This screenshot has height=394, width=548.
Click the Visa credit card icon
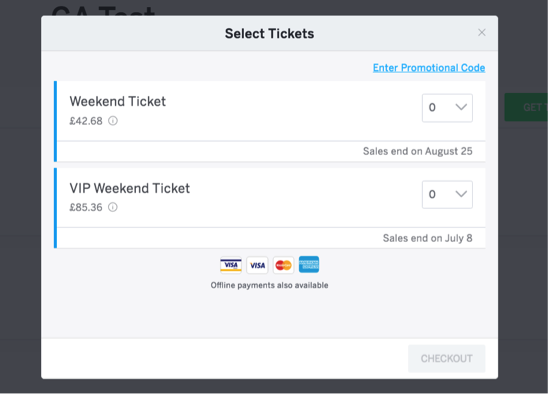[x=257, y=265]
